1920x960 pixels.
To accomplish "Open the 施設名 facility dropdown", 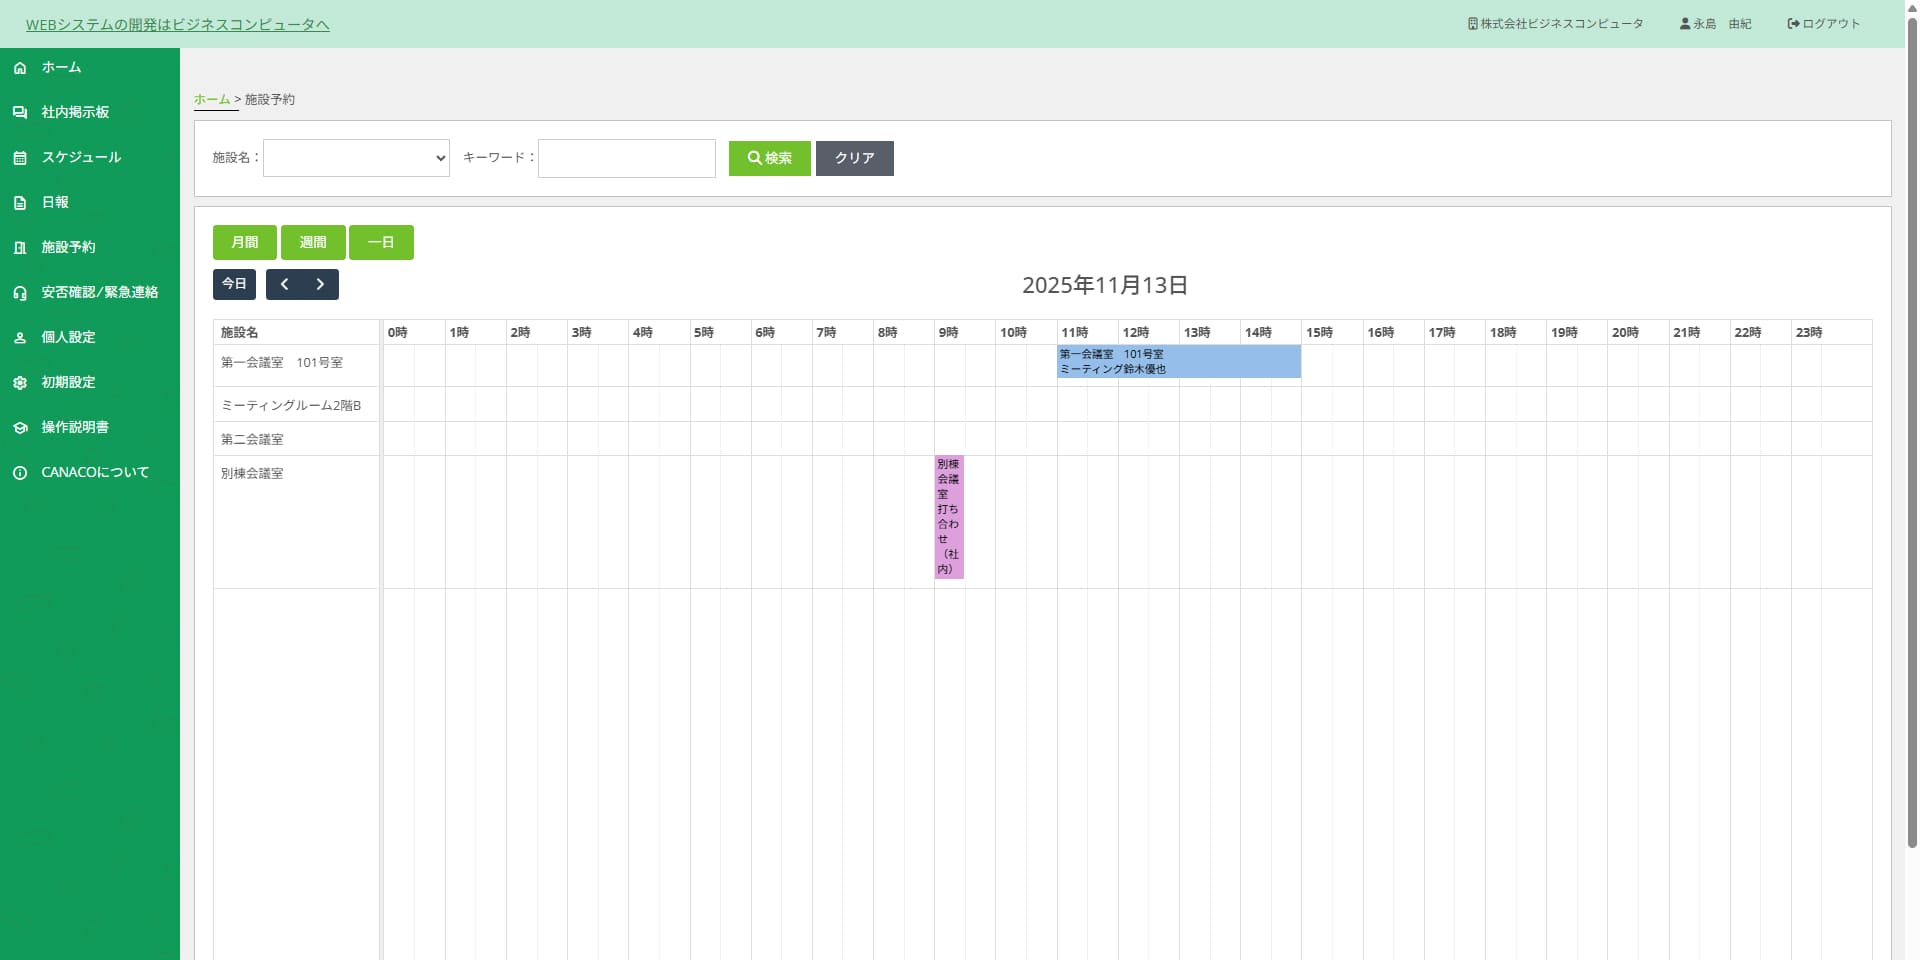I will click(356, 158).
